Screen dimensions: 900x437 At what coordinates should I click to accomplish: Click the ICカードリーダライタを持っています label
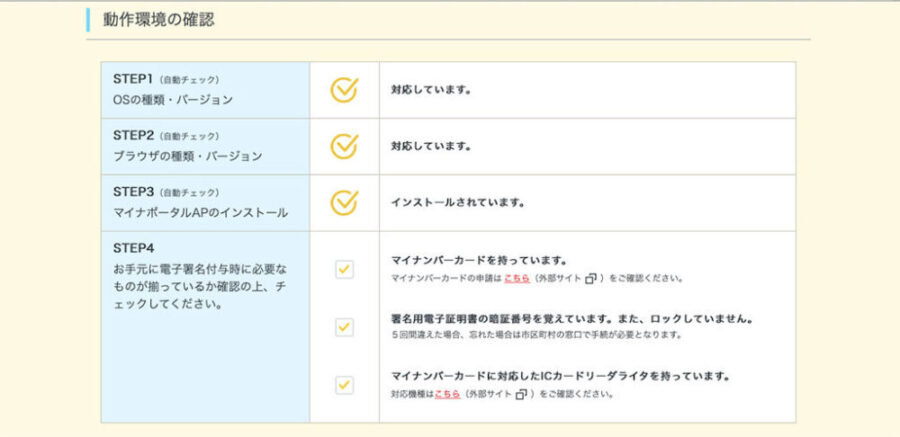(x=560, y=376)
